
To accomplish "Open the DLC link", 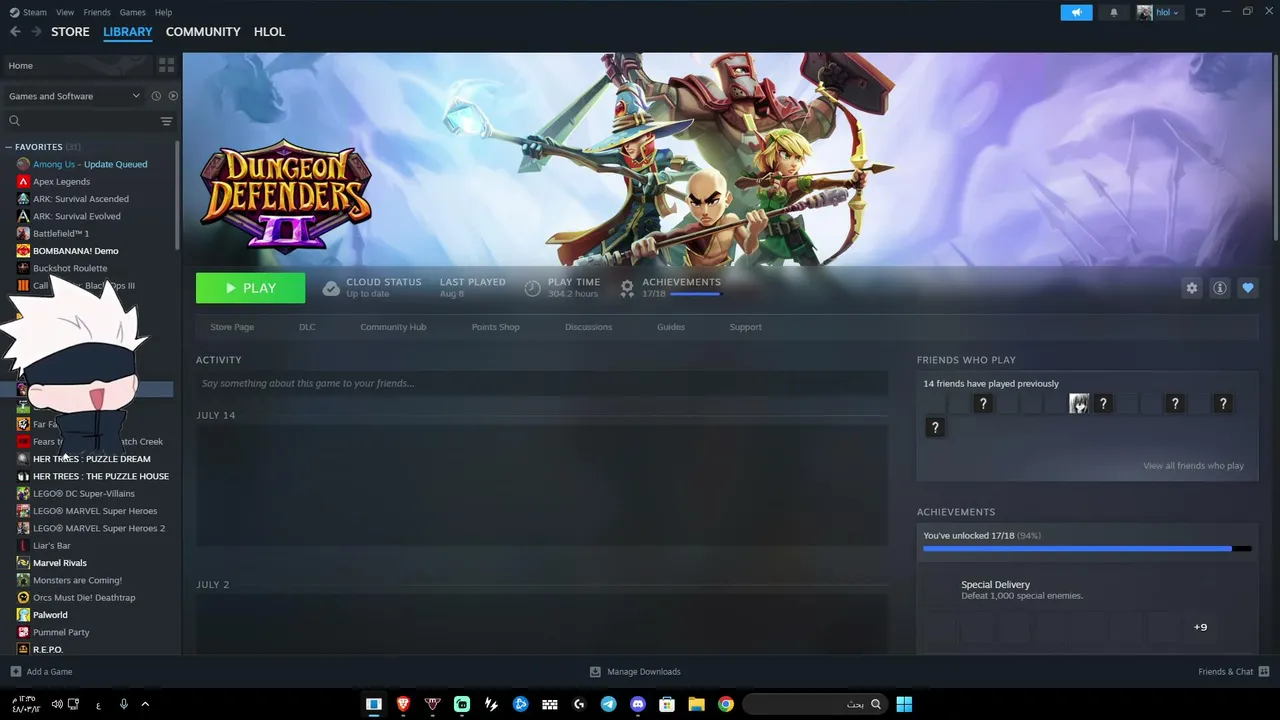I will [307, 327].
